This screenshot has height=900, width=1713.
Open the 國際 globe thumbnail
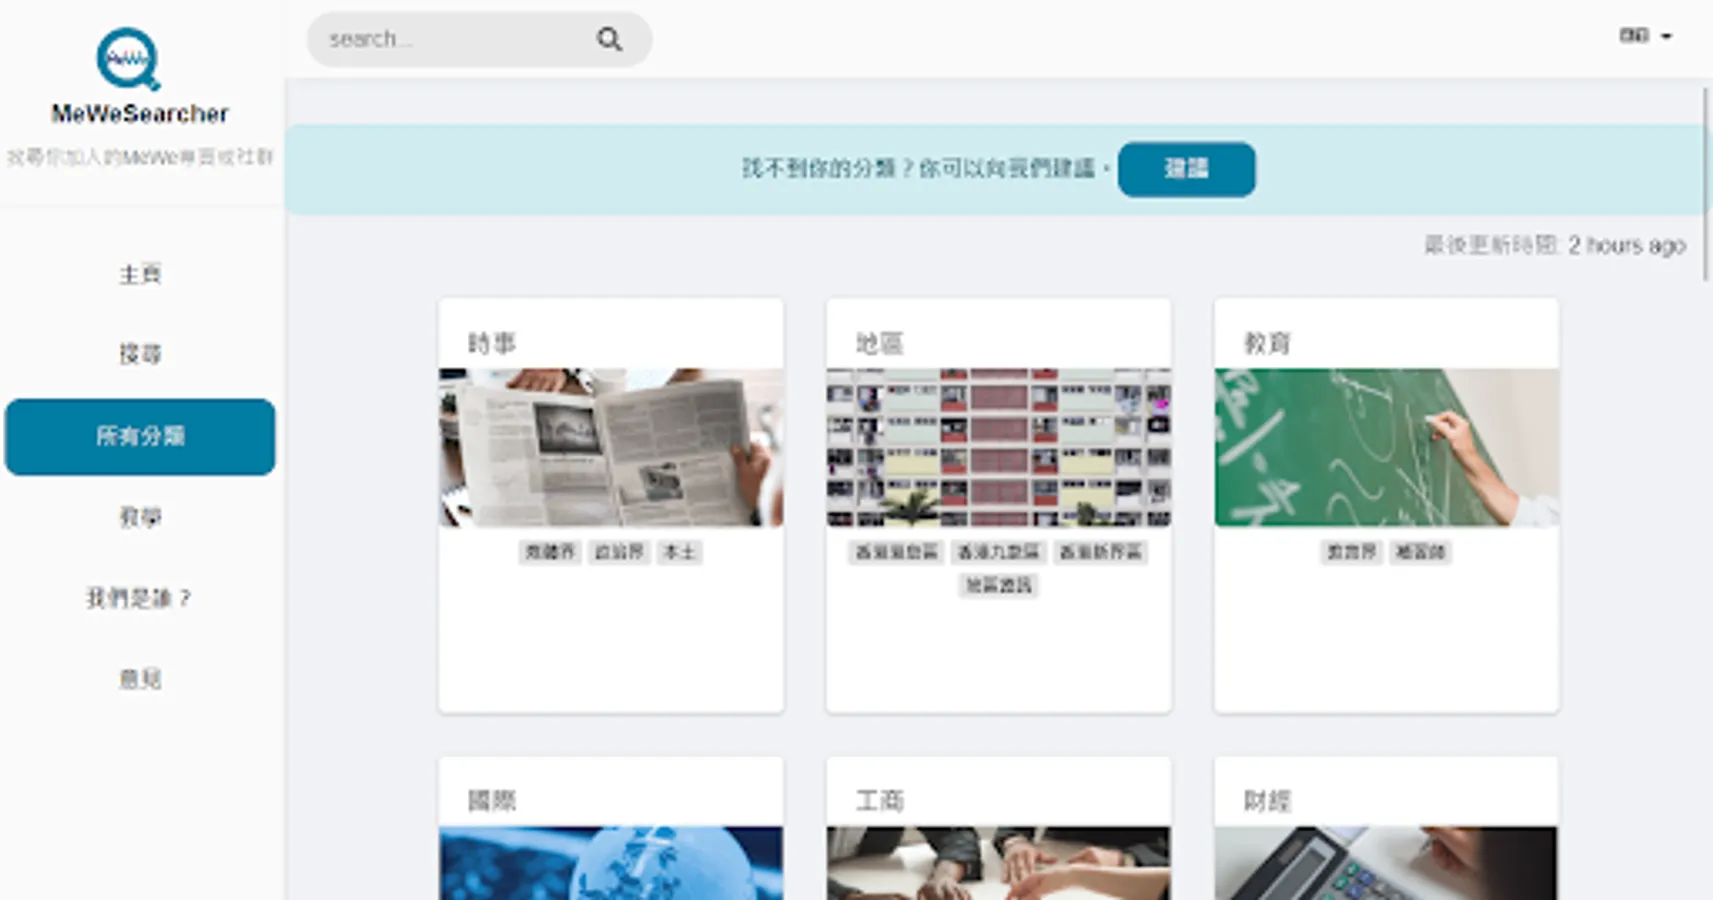611,863
